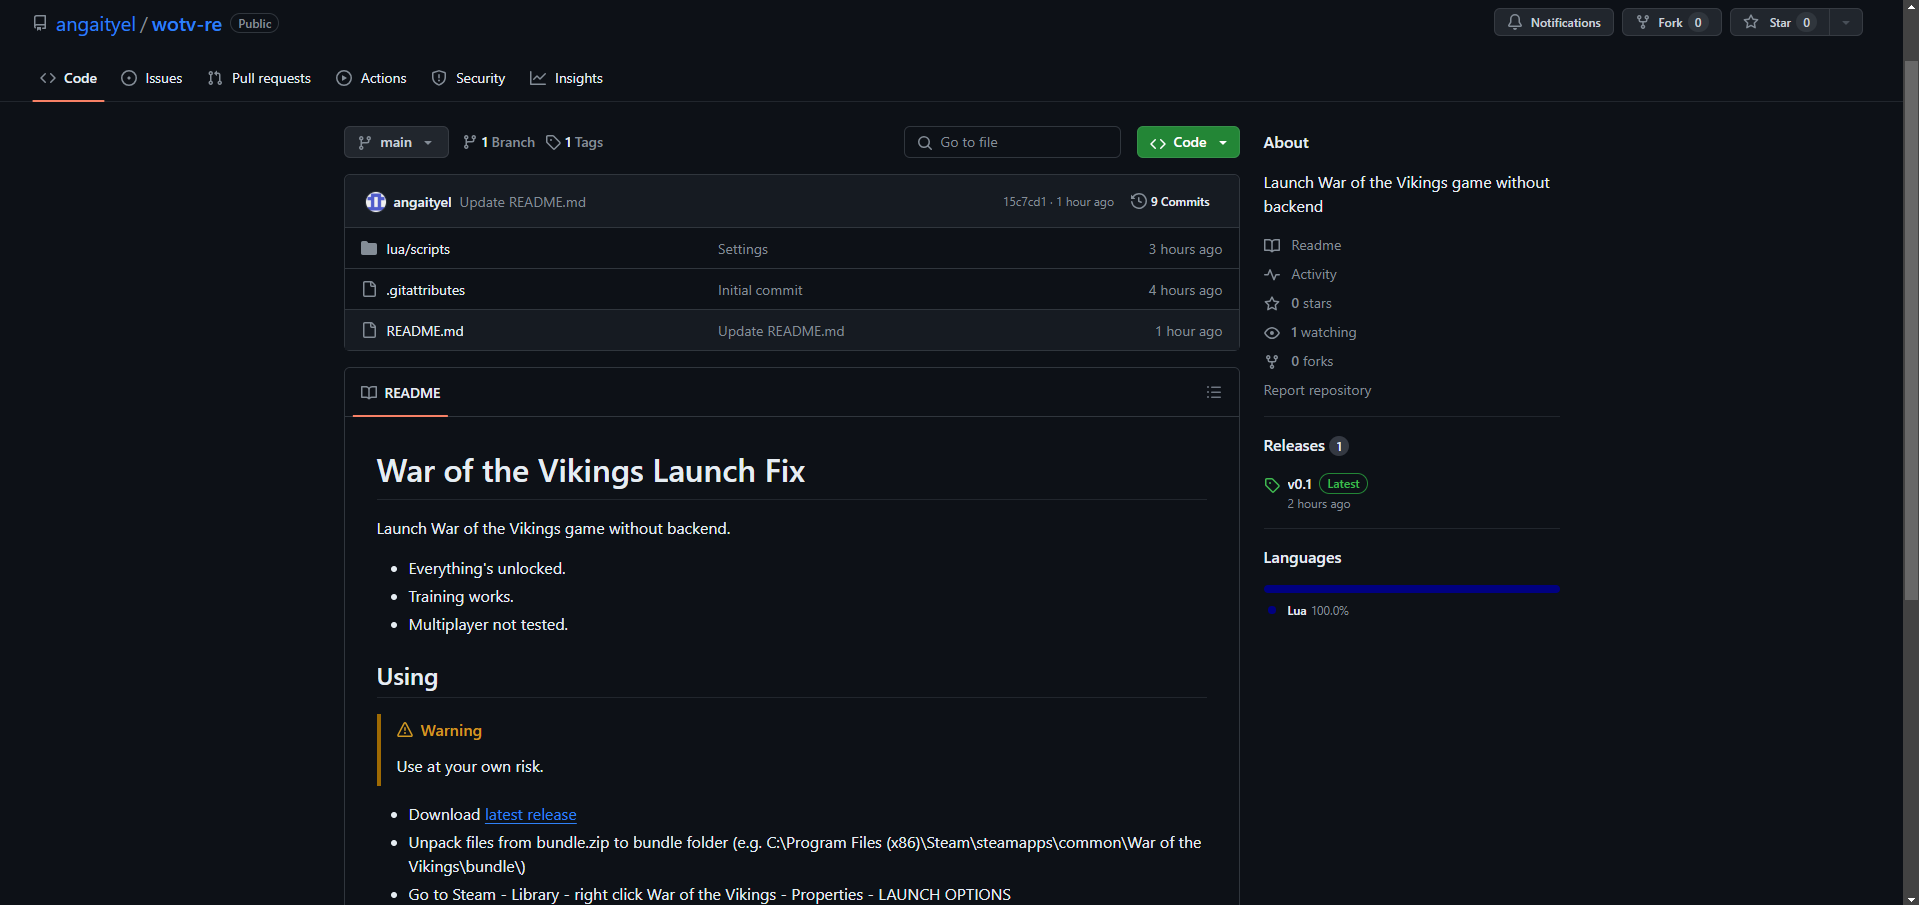Image resolution: width=1919 pixels, height=905 pixels.
Task: Open the Security tab
Action: tap(468, 78)
